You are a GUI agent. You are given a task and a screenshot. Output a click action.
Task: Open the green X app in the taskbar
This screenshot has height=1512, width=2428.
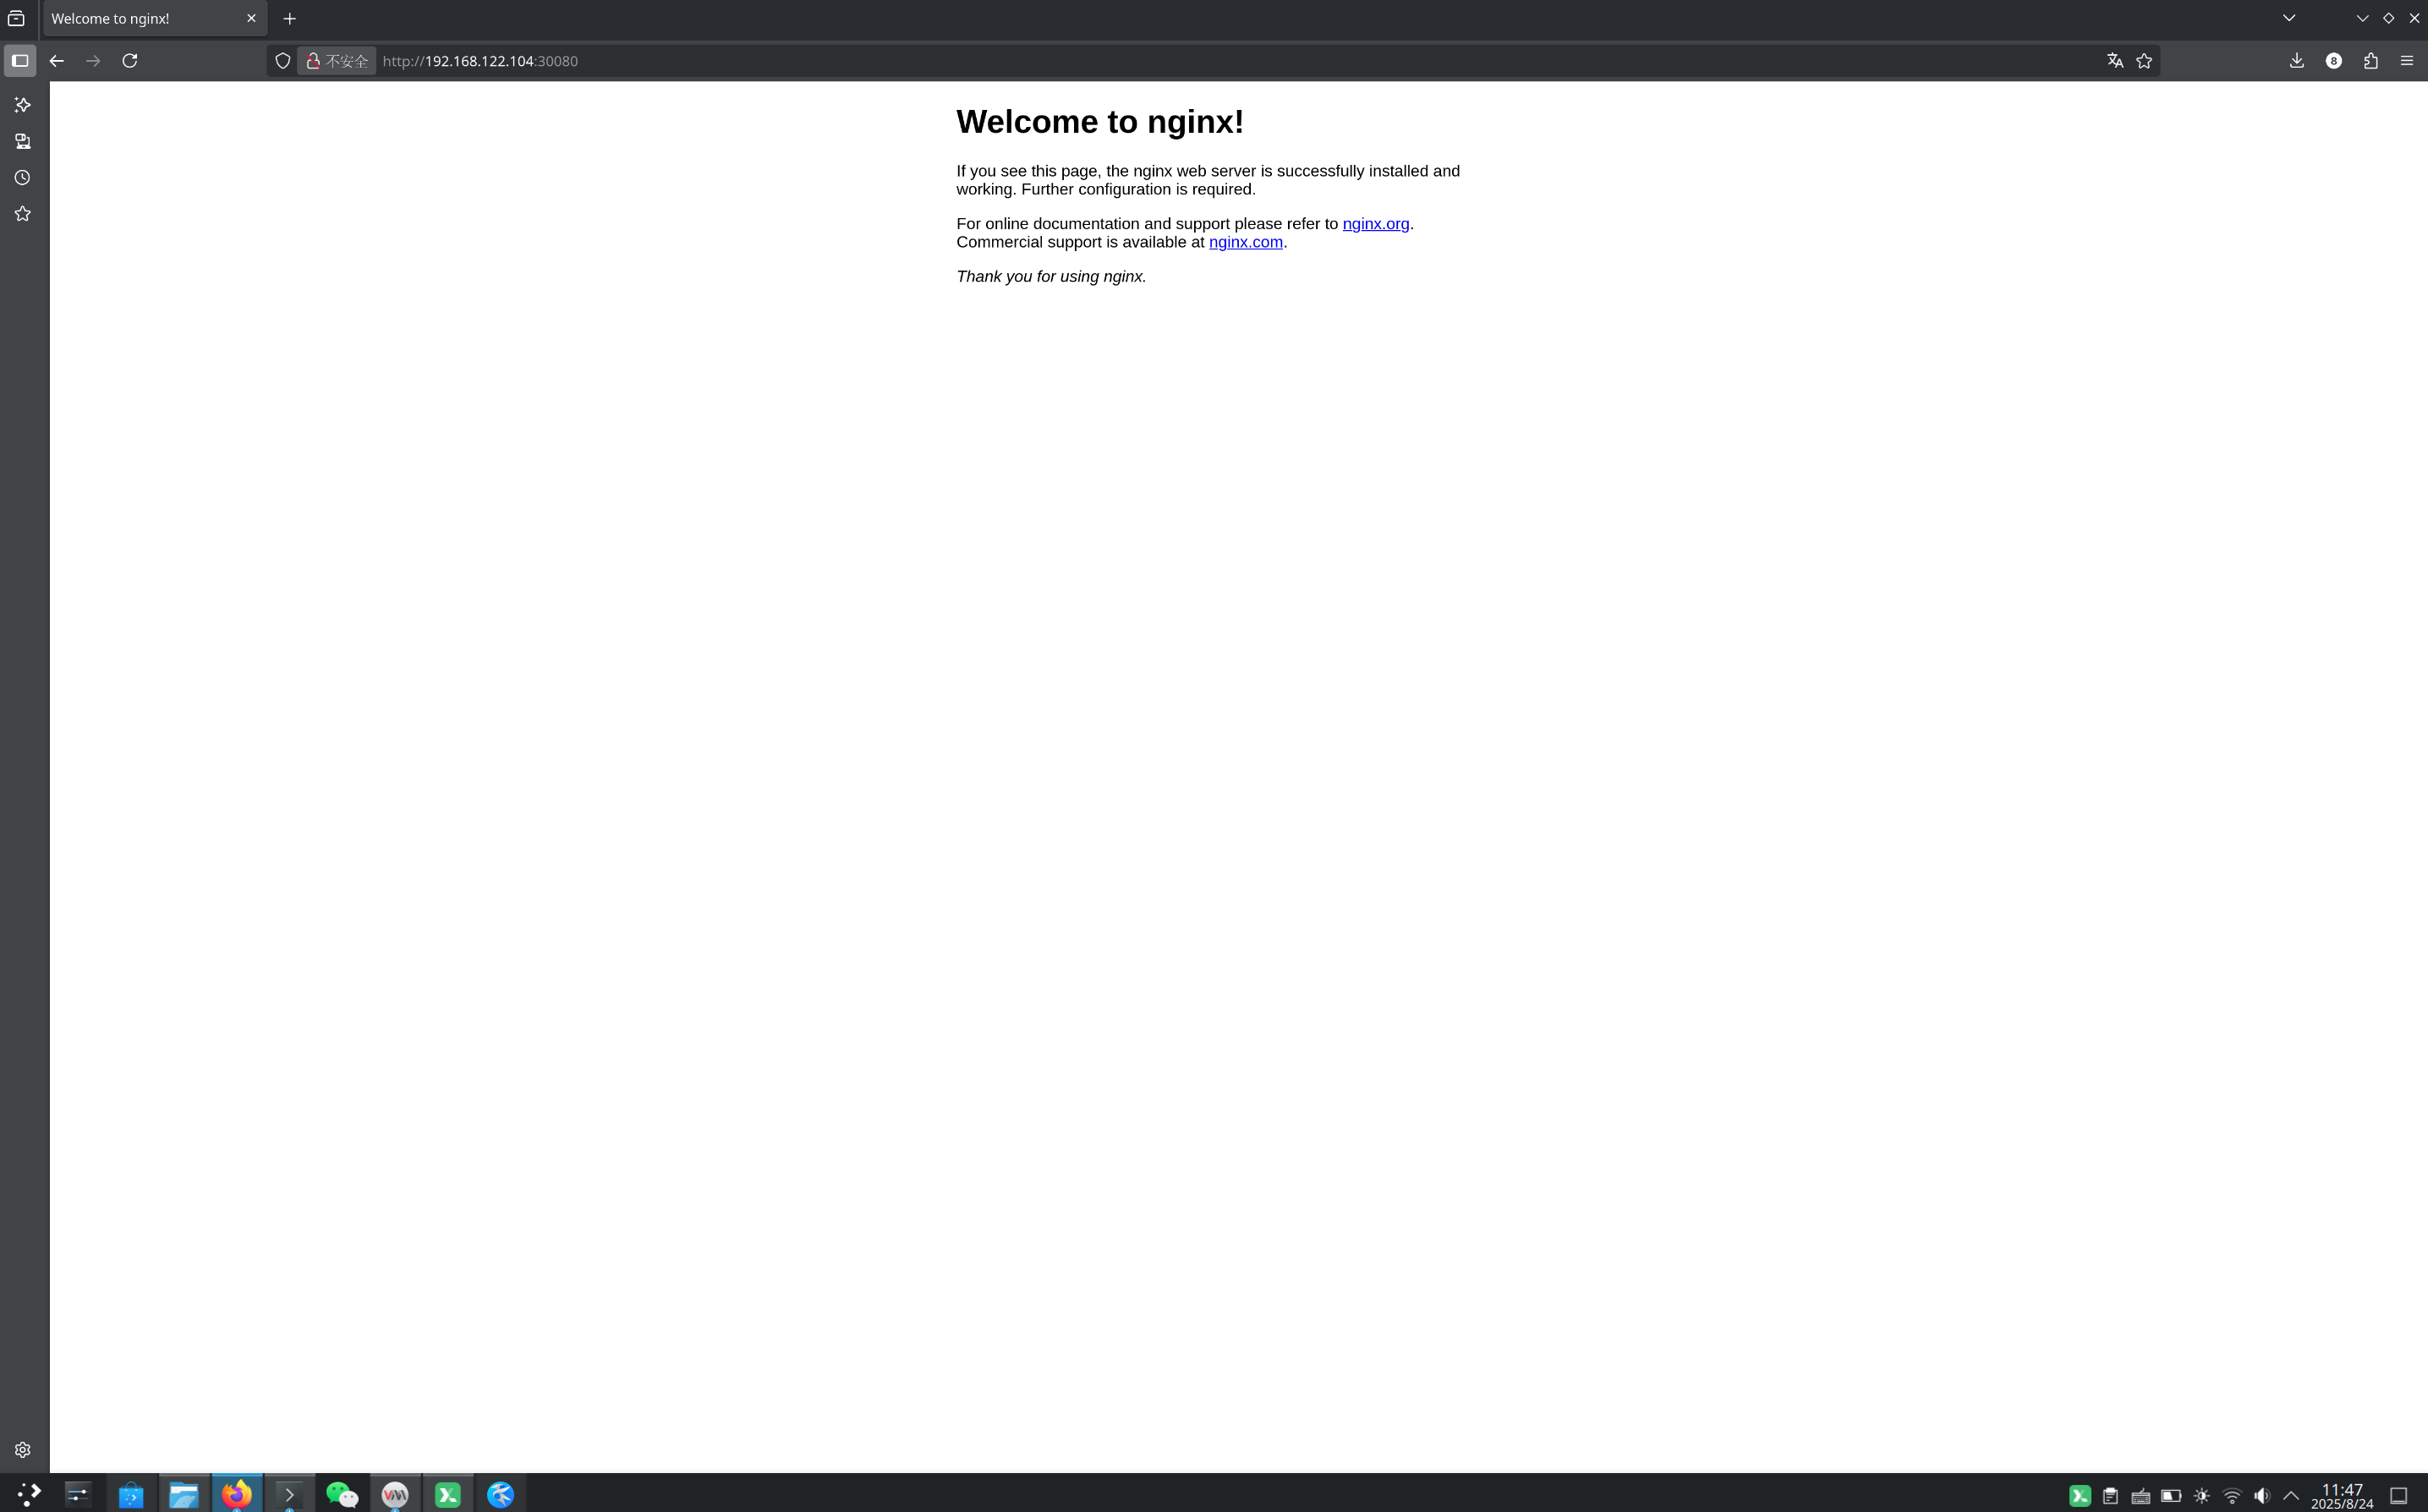coord(448,1494)
